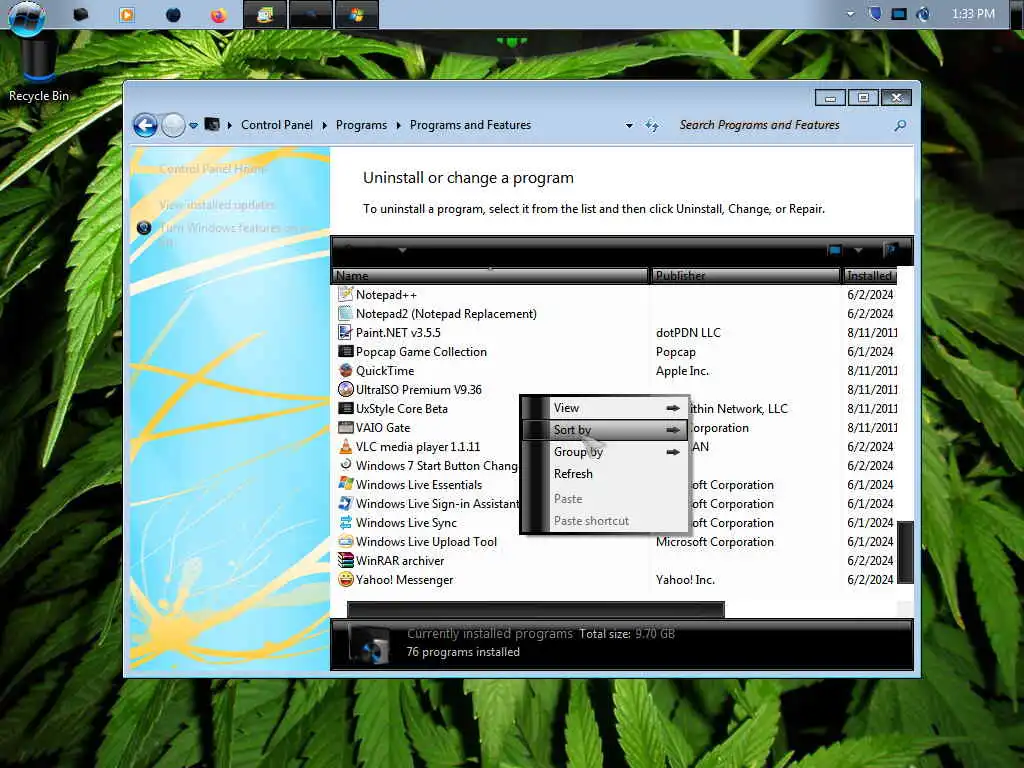Choose Sort by in the context menu

click(x=605, y=430)
